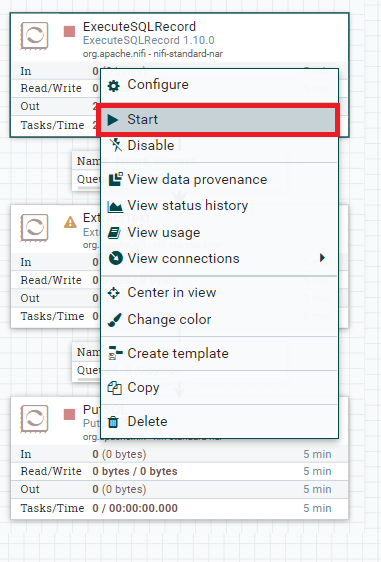Click the View connections arrow circle icon
The image size is (381, 562).
pyautogui.click(x=115, y=258)
